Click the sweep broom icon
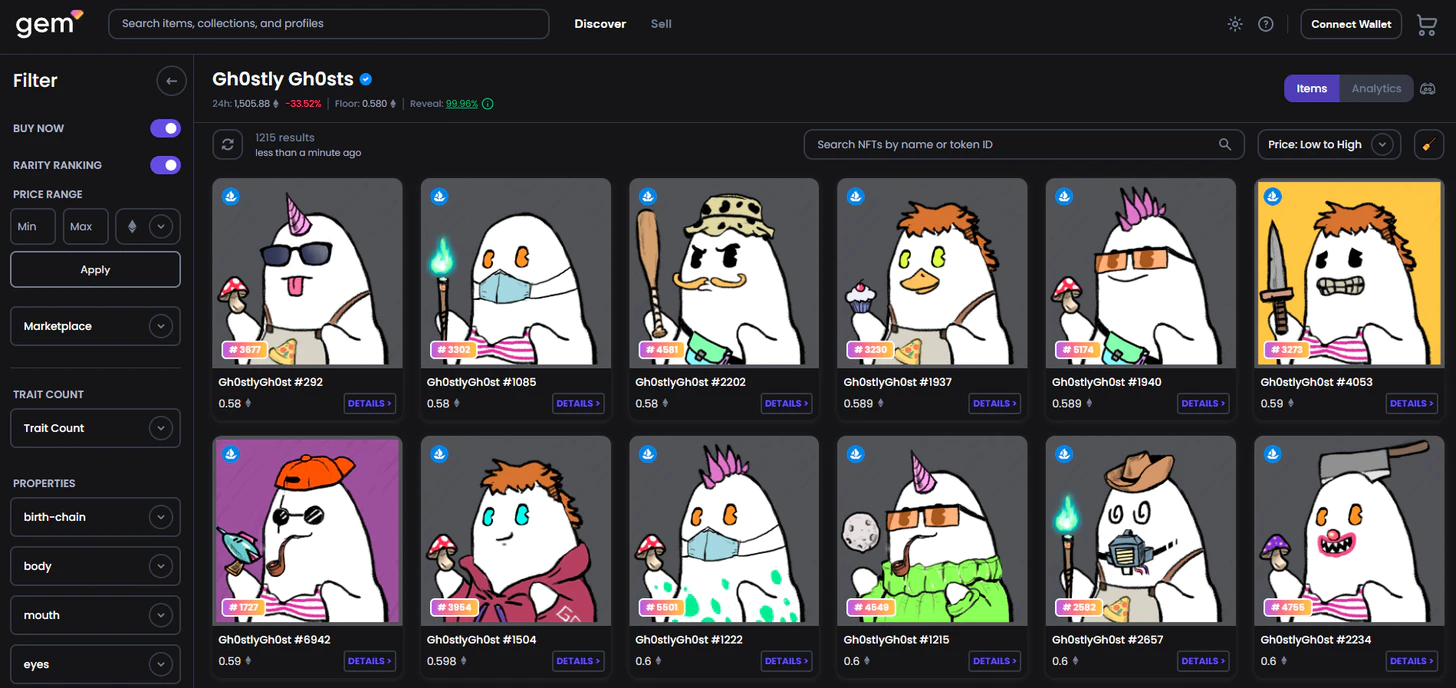The width and height of the screenshot is (1456, 688). click(1429, 145)
